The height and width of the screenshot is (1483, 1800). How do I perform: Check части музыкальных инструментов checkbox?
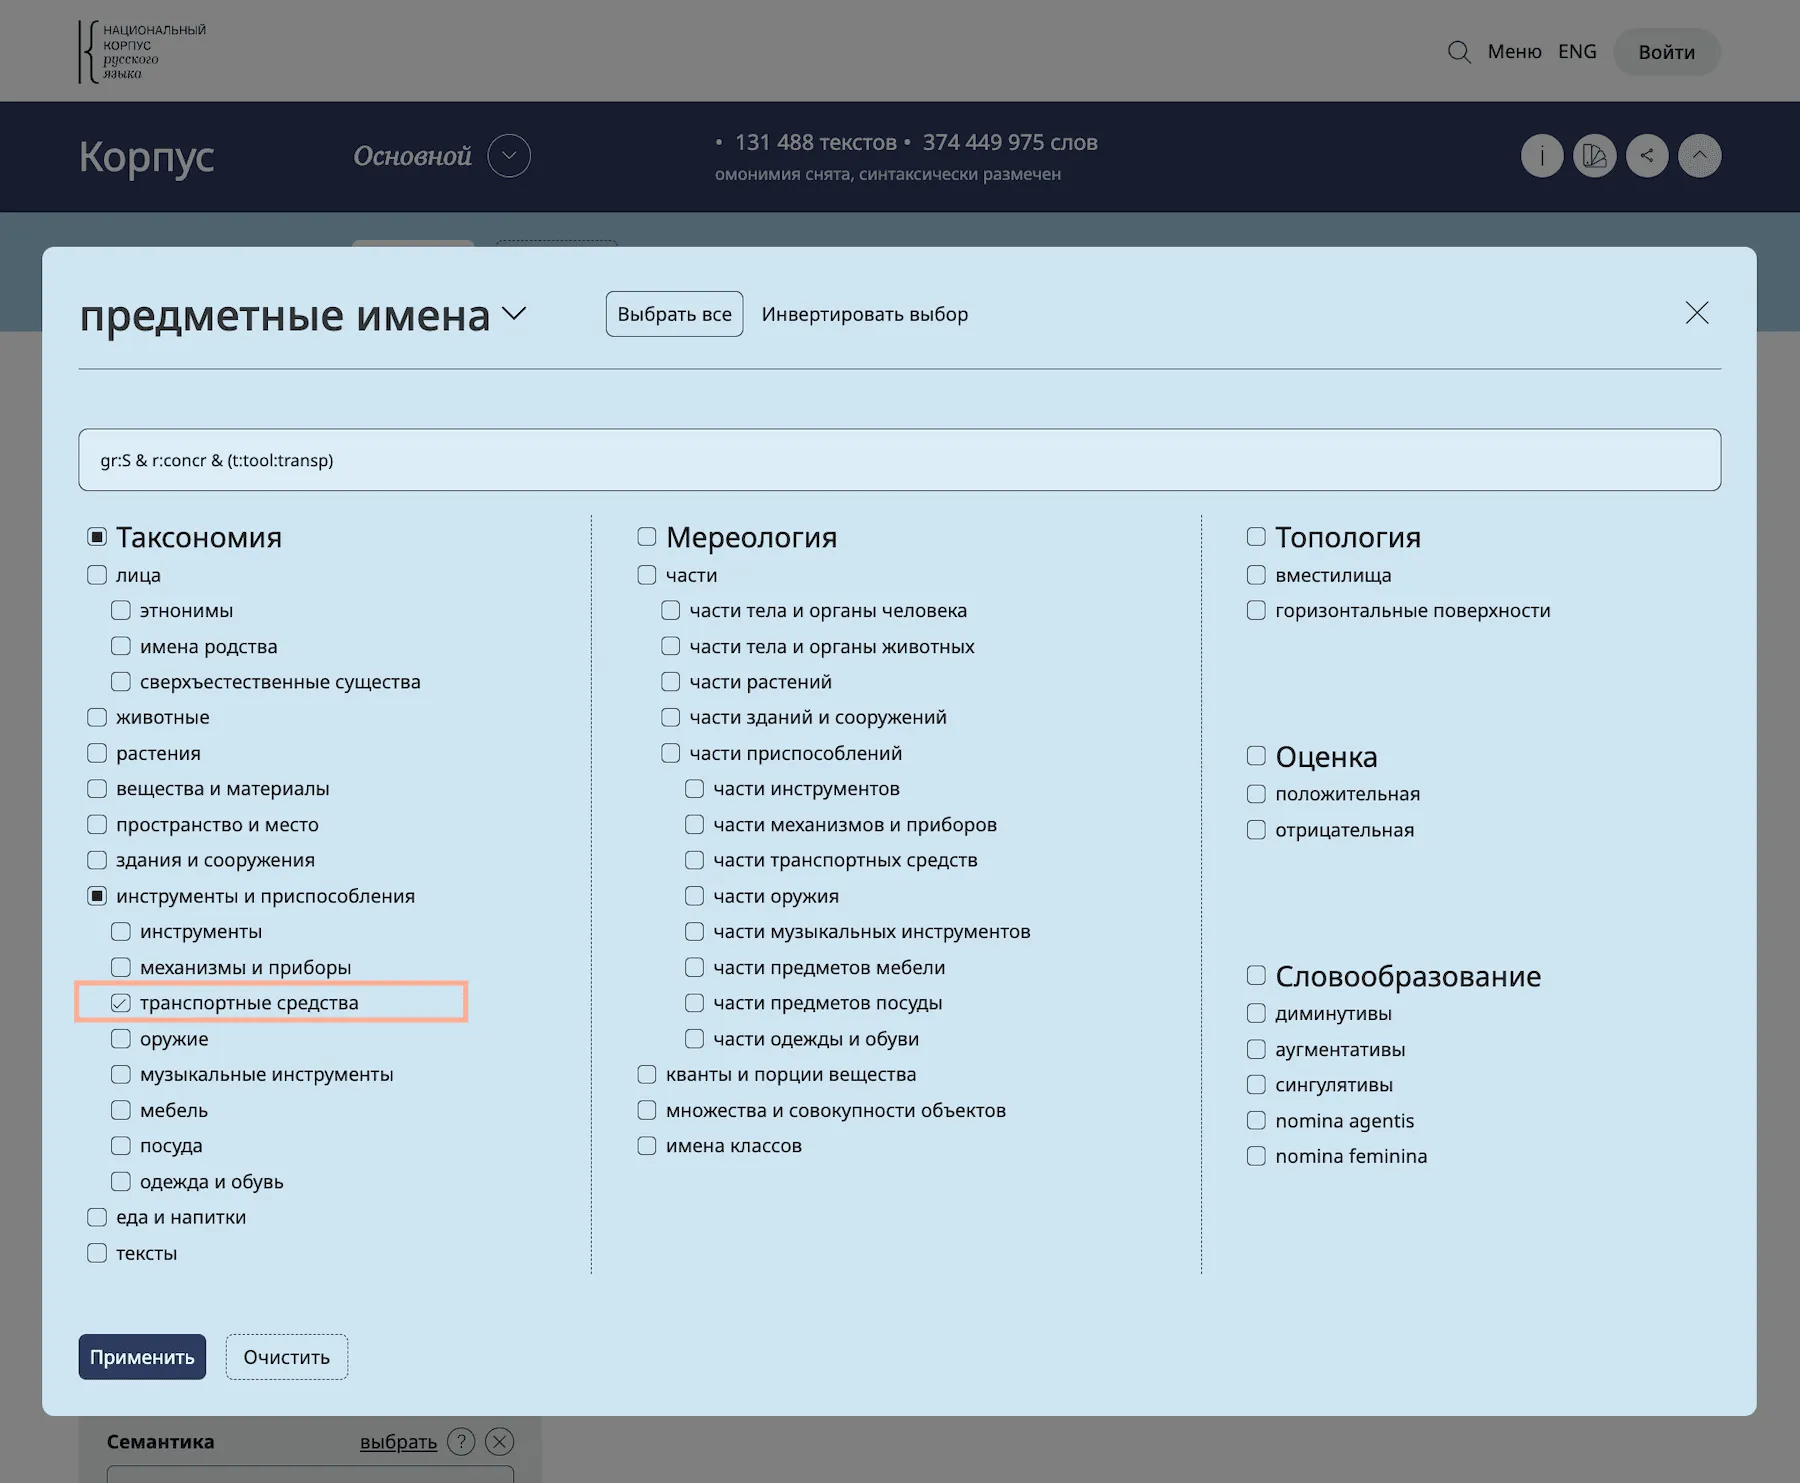(695, 932)
